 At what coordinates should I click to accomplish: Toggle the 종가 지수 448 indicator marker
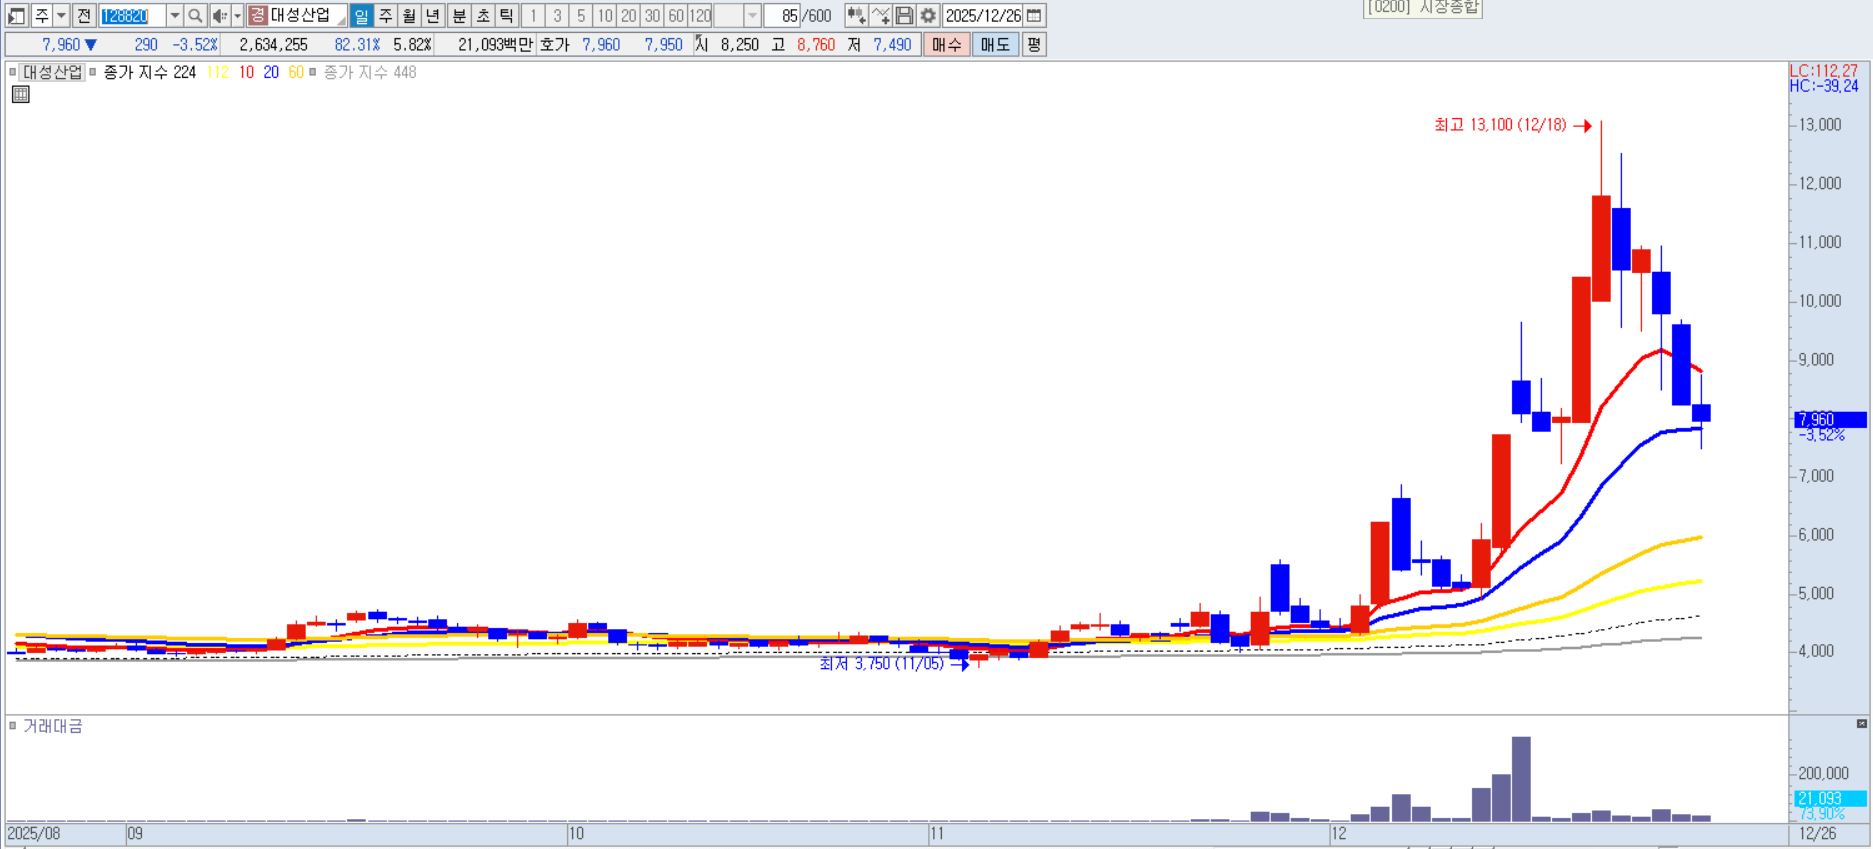(313, 72)
